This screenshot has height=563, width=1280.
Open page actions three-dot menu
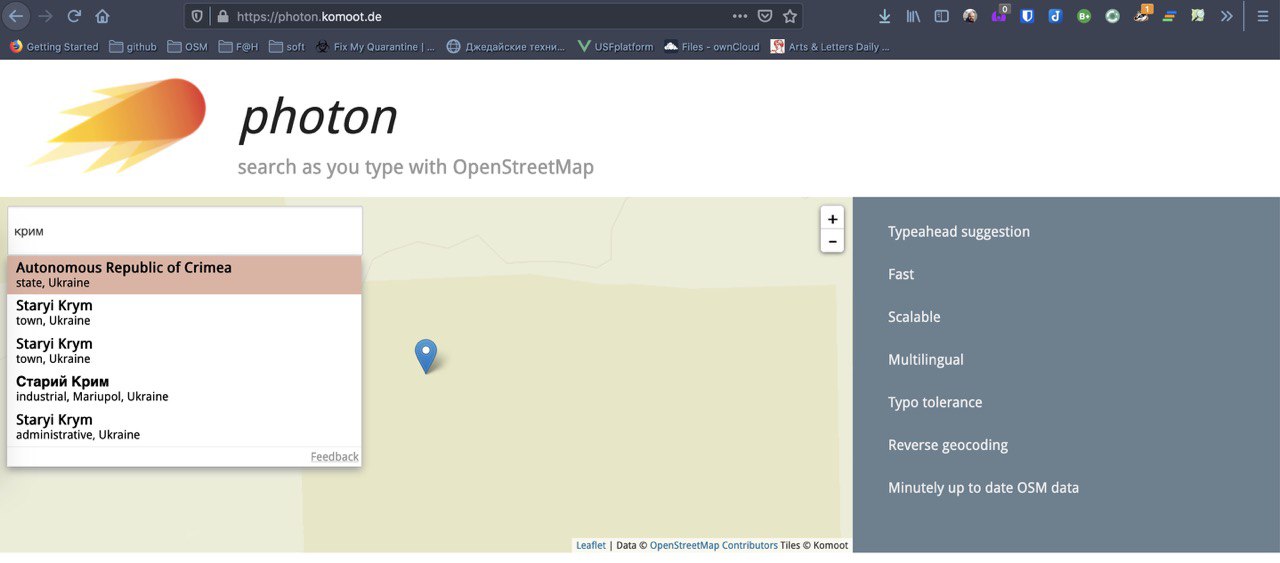[740, 16]
